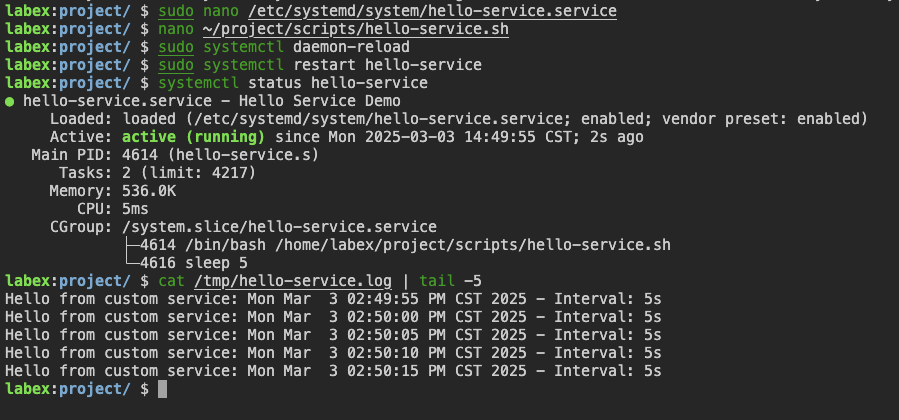Click the CPU value 5ms
This screenshot has width=899, height=420.
tap(136, 209)
